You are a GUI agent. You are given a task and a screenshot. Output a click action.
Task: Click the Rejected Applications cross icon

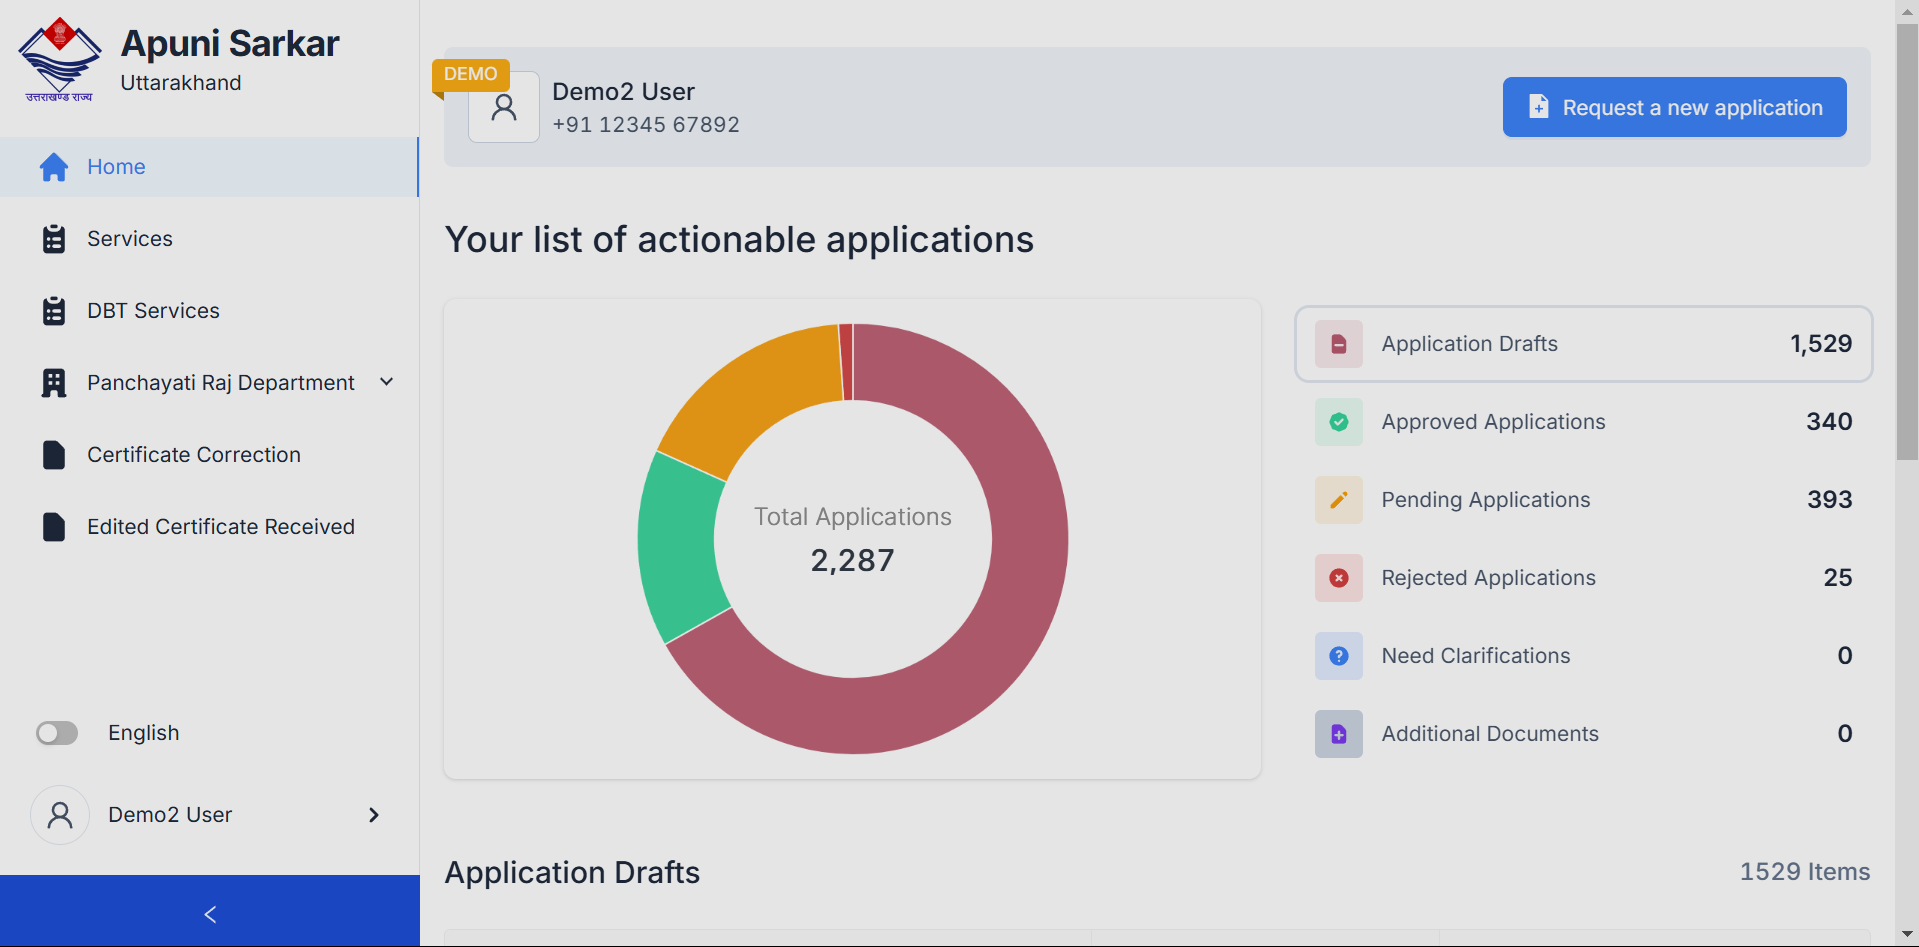[1339, 578]
